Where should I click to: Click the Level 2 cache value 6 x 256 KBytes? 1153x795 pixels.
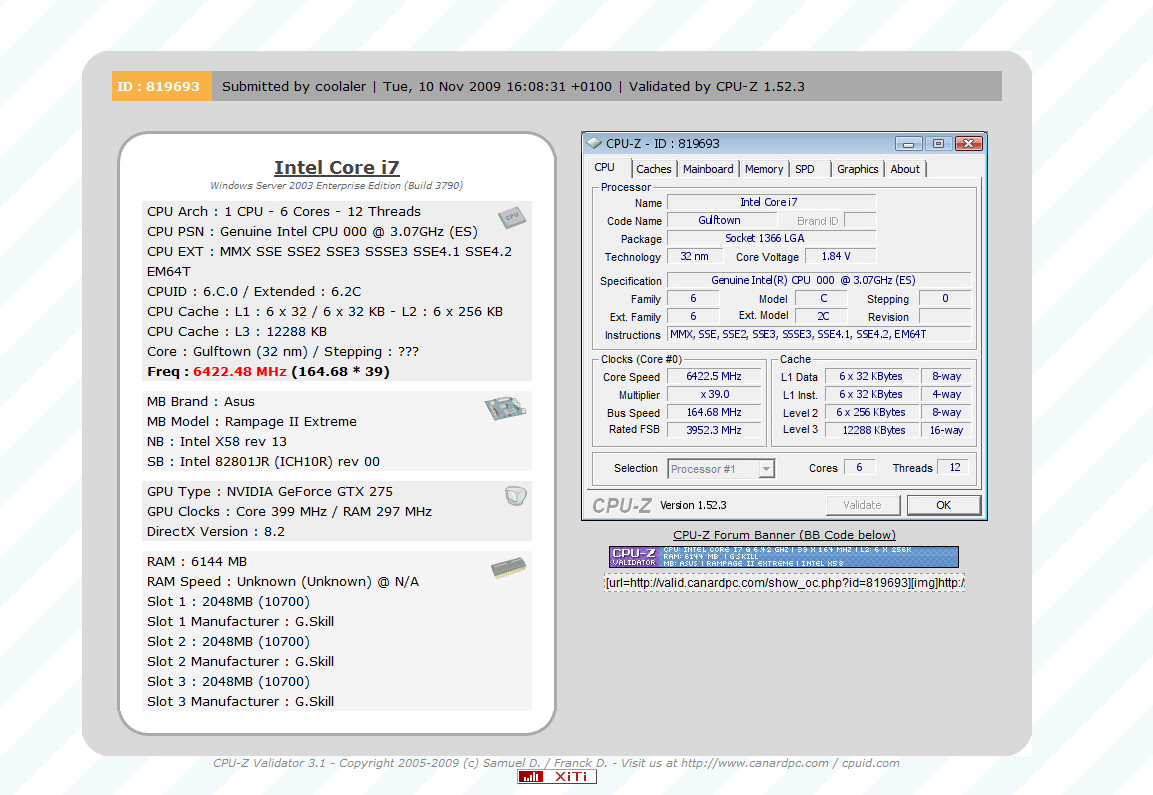(872, 413)
